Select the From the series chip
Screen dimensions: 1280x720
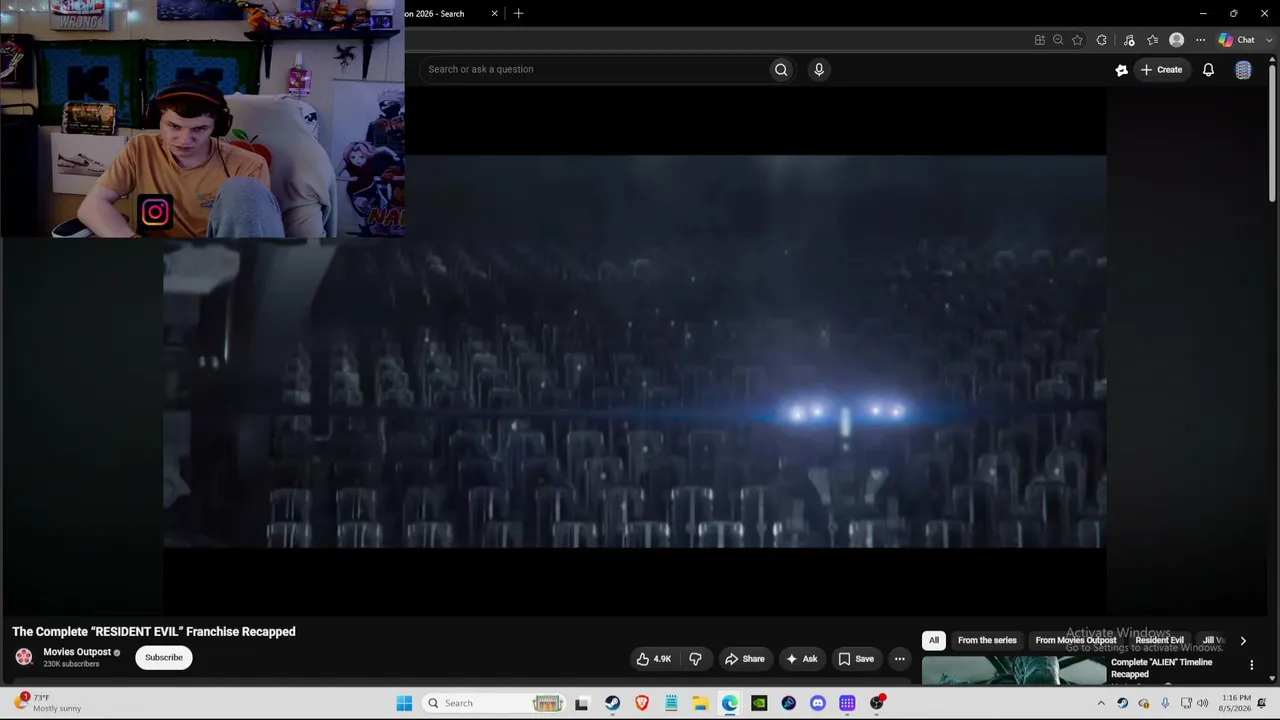[987, 641]
